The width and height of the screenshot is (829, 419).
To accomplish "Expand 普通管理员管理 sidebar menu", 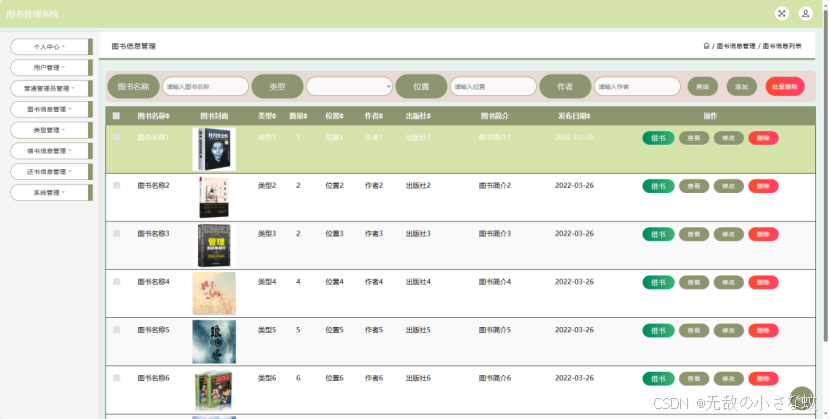I will 51,88.
